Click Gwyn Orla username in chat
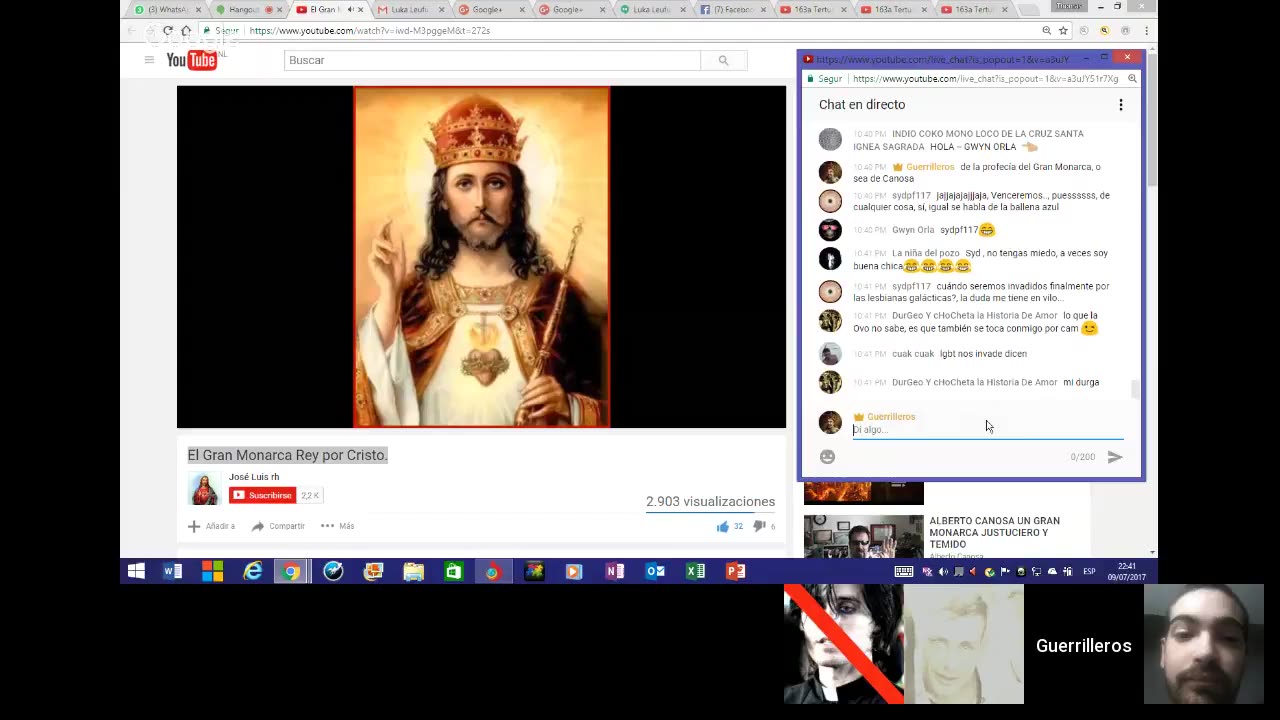The width and height of the screenshot is (1280, 720). coord(913,230)
